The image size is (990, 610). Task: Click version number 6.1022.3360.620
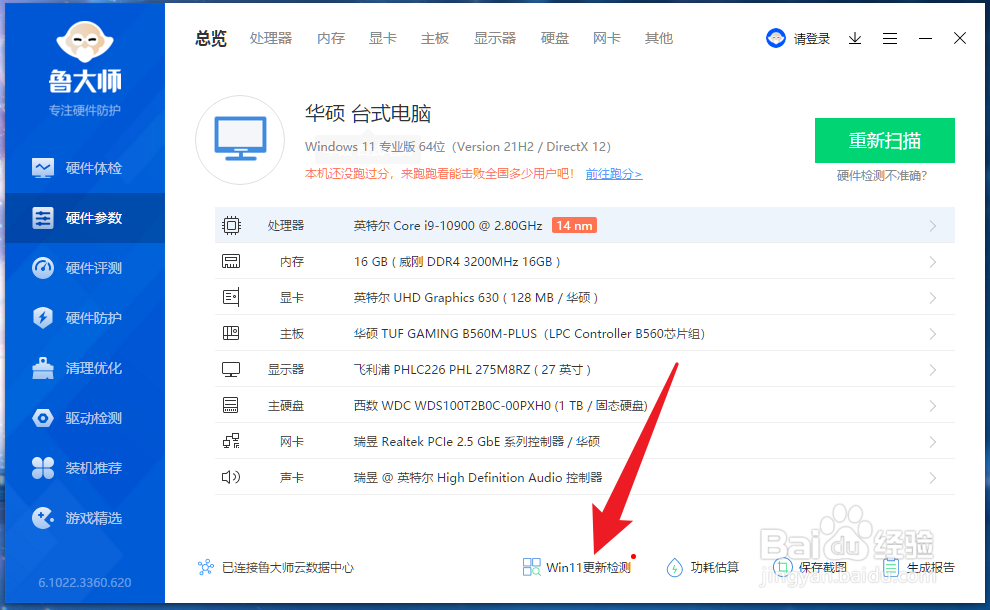point(85,582)
